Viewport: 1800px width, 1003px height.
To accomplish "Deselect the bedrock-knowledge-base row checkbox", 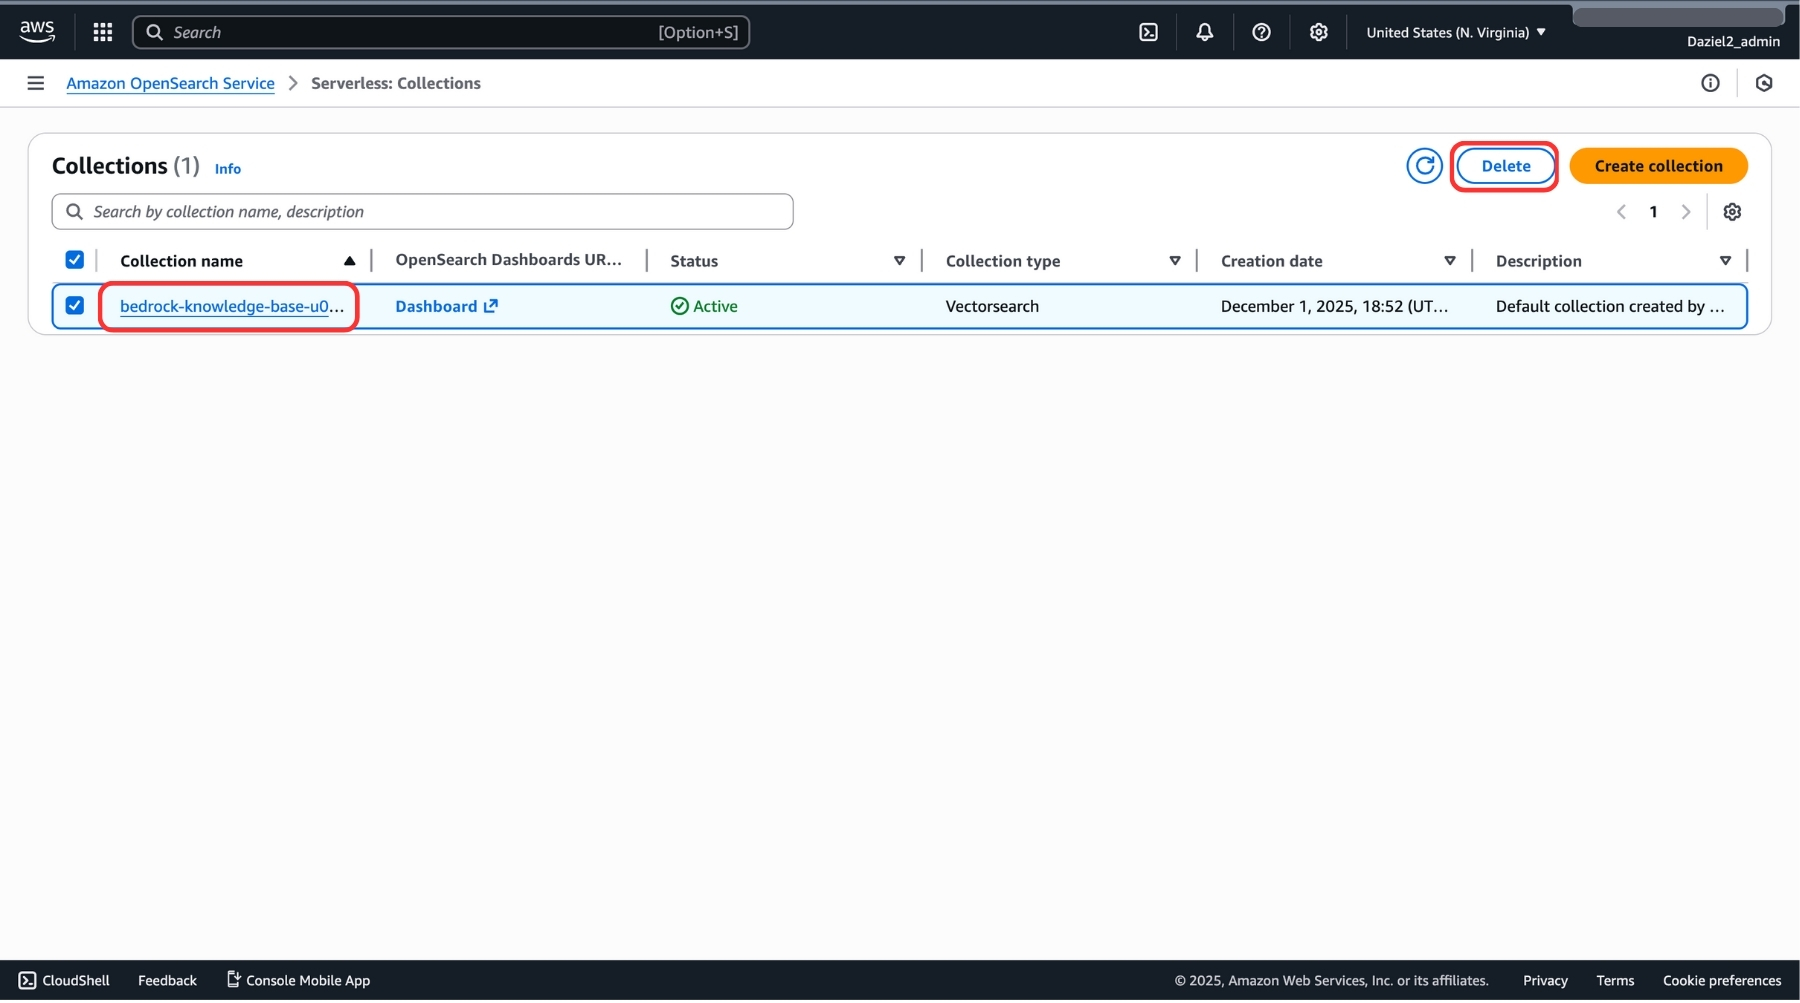I will tap(75, 306).
